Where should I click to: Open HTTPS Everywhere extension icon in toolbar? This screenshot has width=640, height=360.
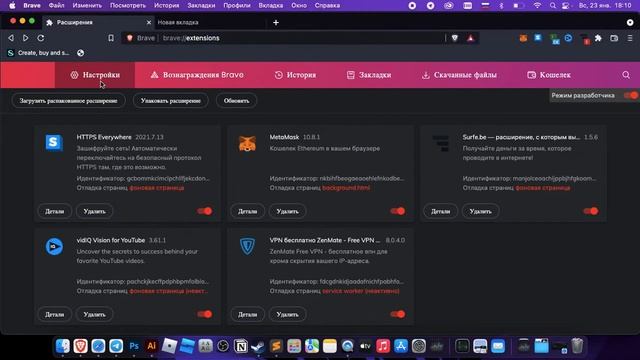538,38
